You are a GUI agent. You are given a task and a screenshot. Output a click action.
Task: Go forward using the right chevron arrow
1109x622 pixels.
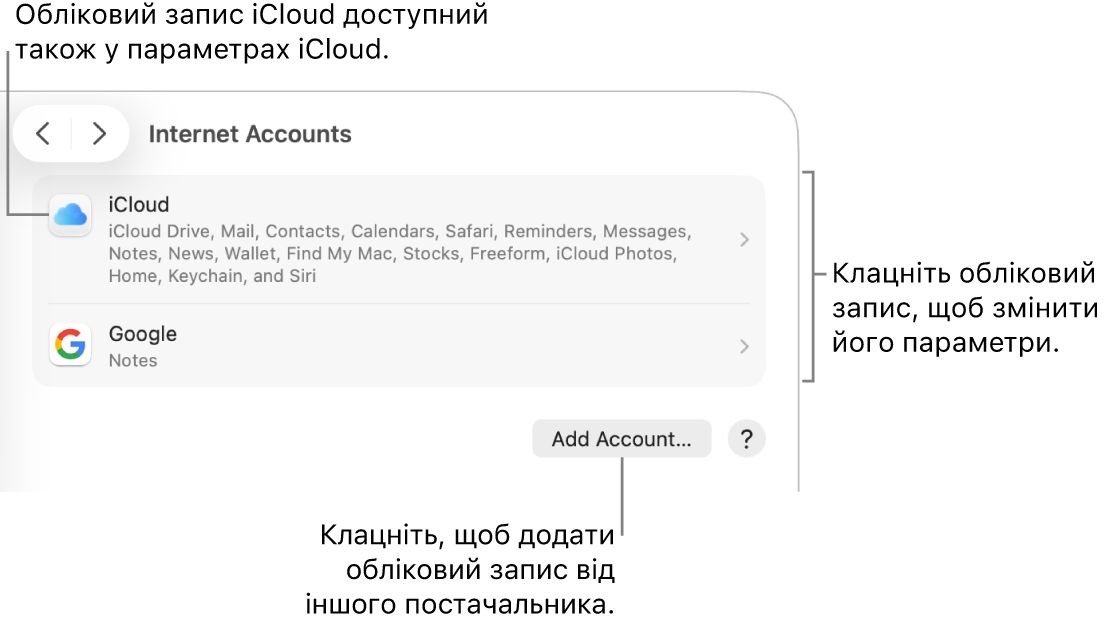pos(99,134)
